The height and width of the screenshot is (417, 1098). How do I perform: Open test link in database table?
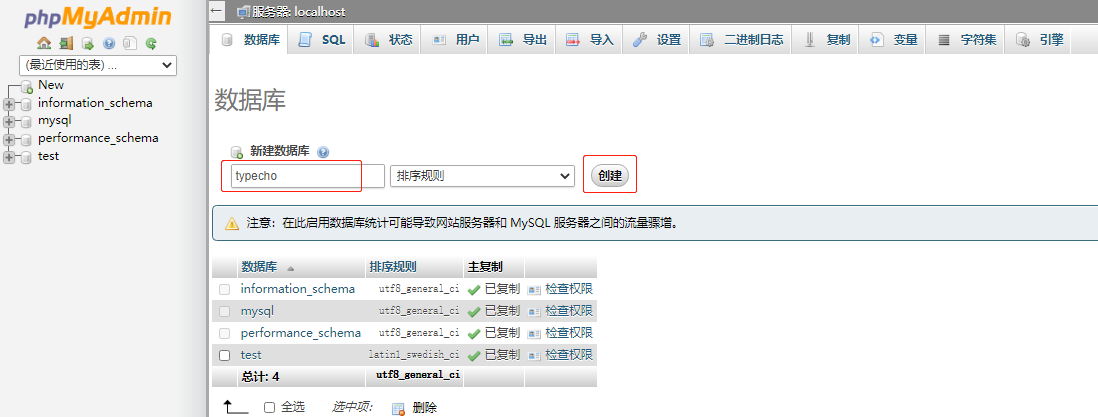[251, 355]
